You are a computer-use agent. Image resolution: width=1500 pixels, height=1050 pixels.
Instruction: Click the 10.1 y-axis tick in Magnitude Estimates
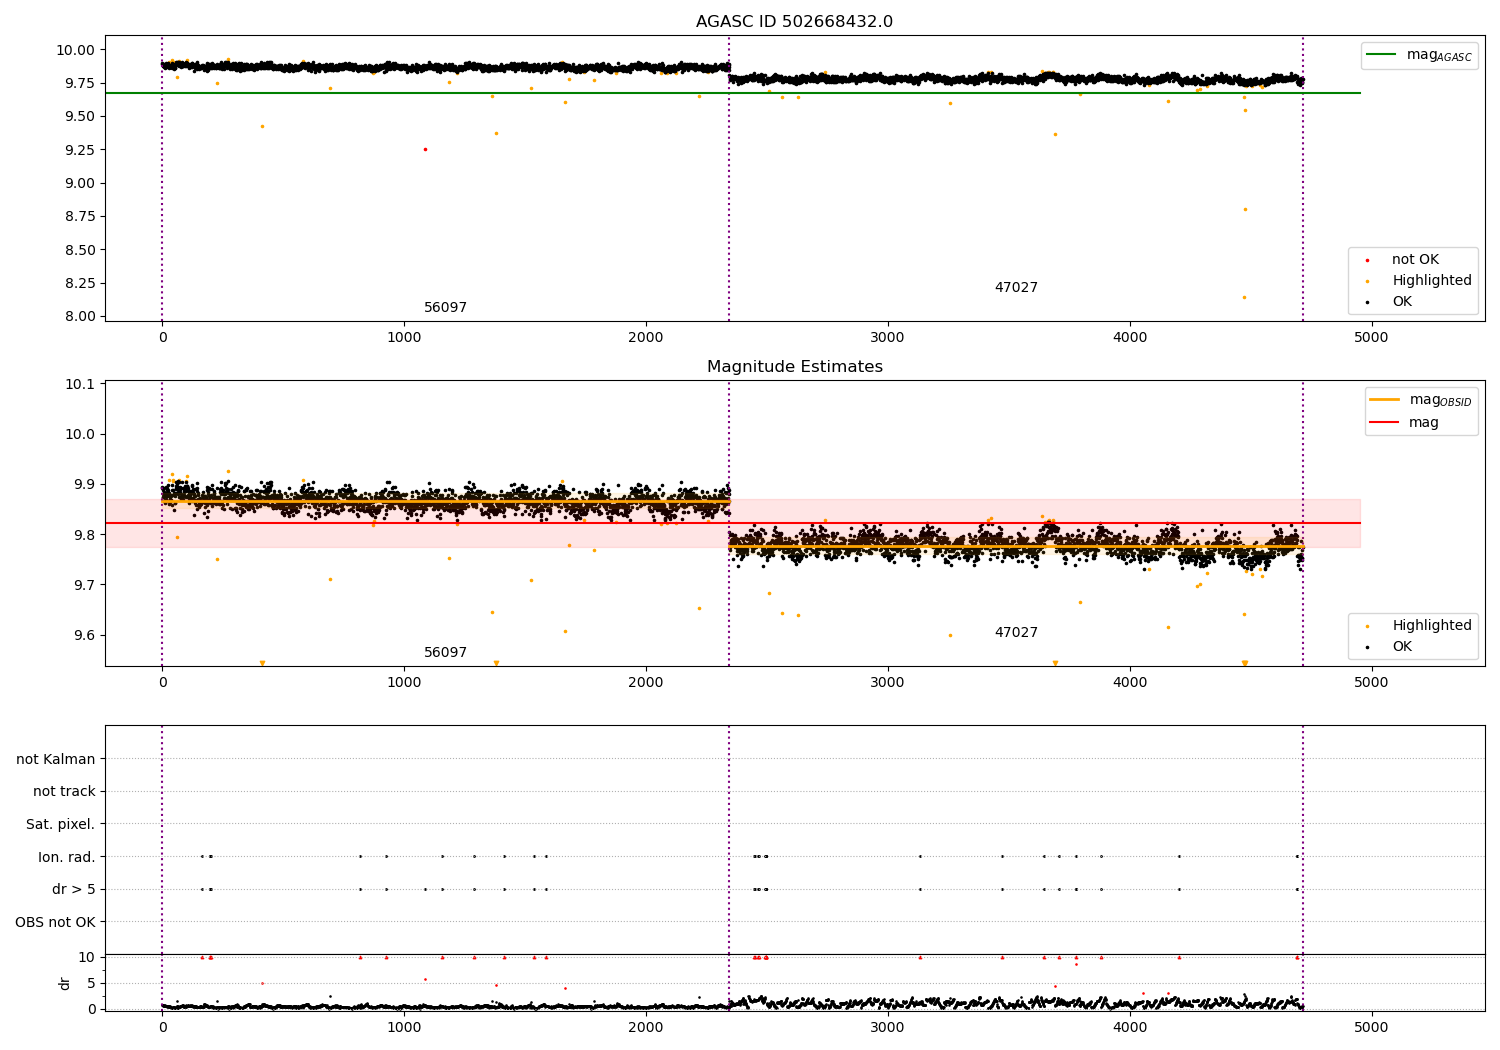[81, 384]
